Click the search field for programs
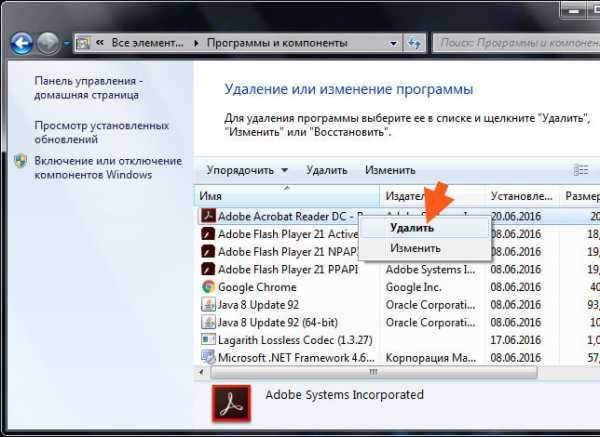 (516, 43)
